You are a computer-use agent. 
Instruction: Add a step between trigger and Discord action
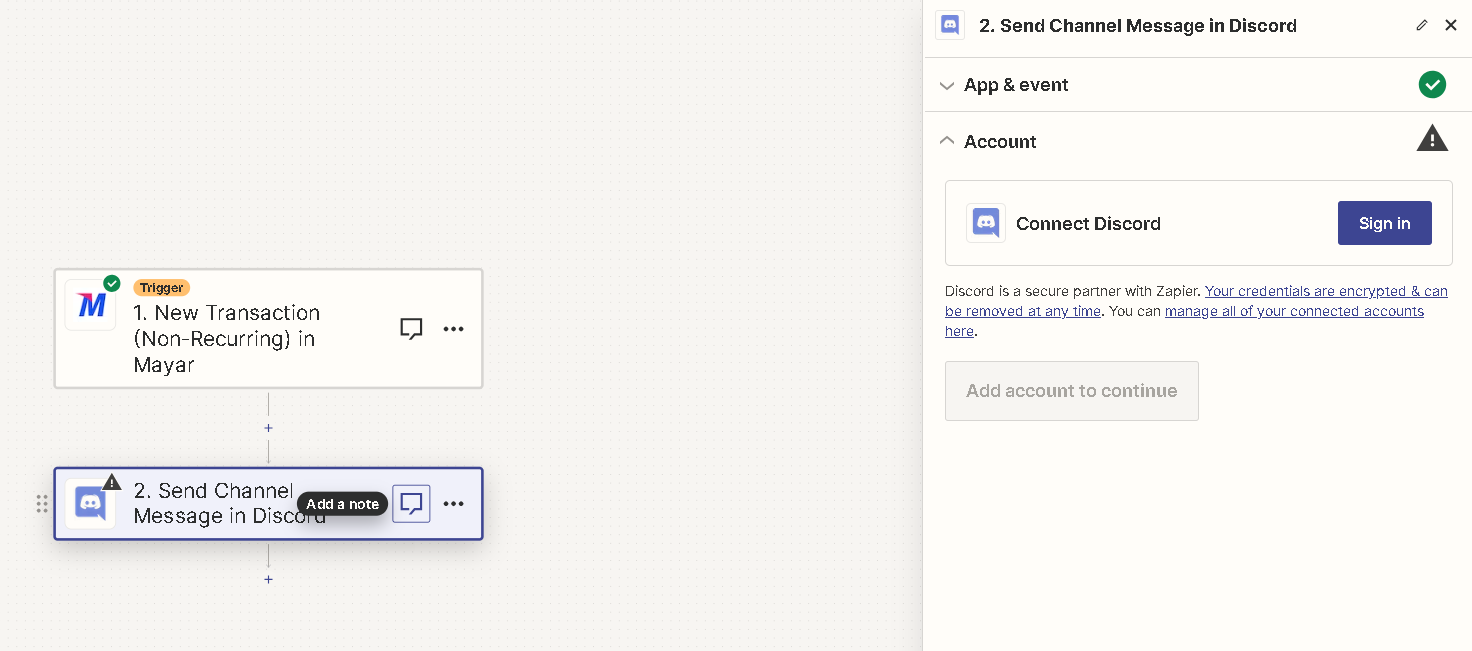268,428
